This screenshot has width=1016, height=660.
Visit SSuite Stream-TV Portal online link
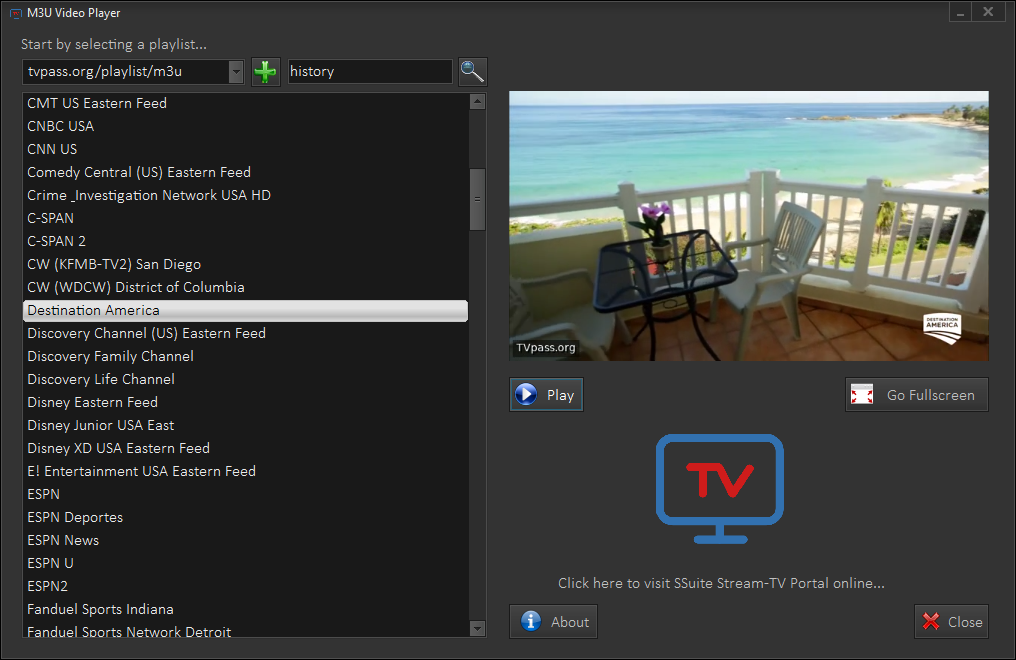click(721, 583)
